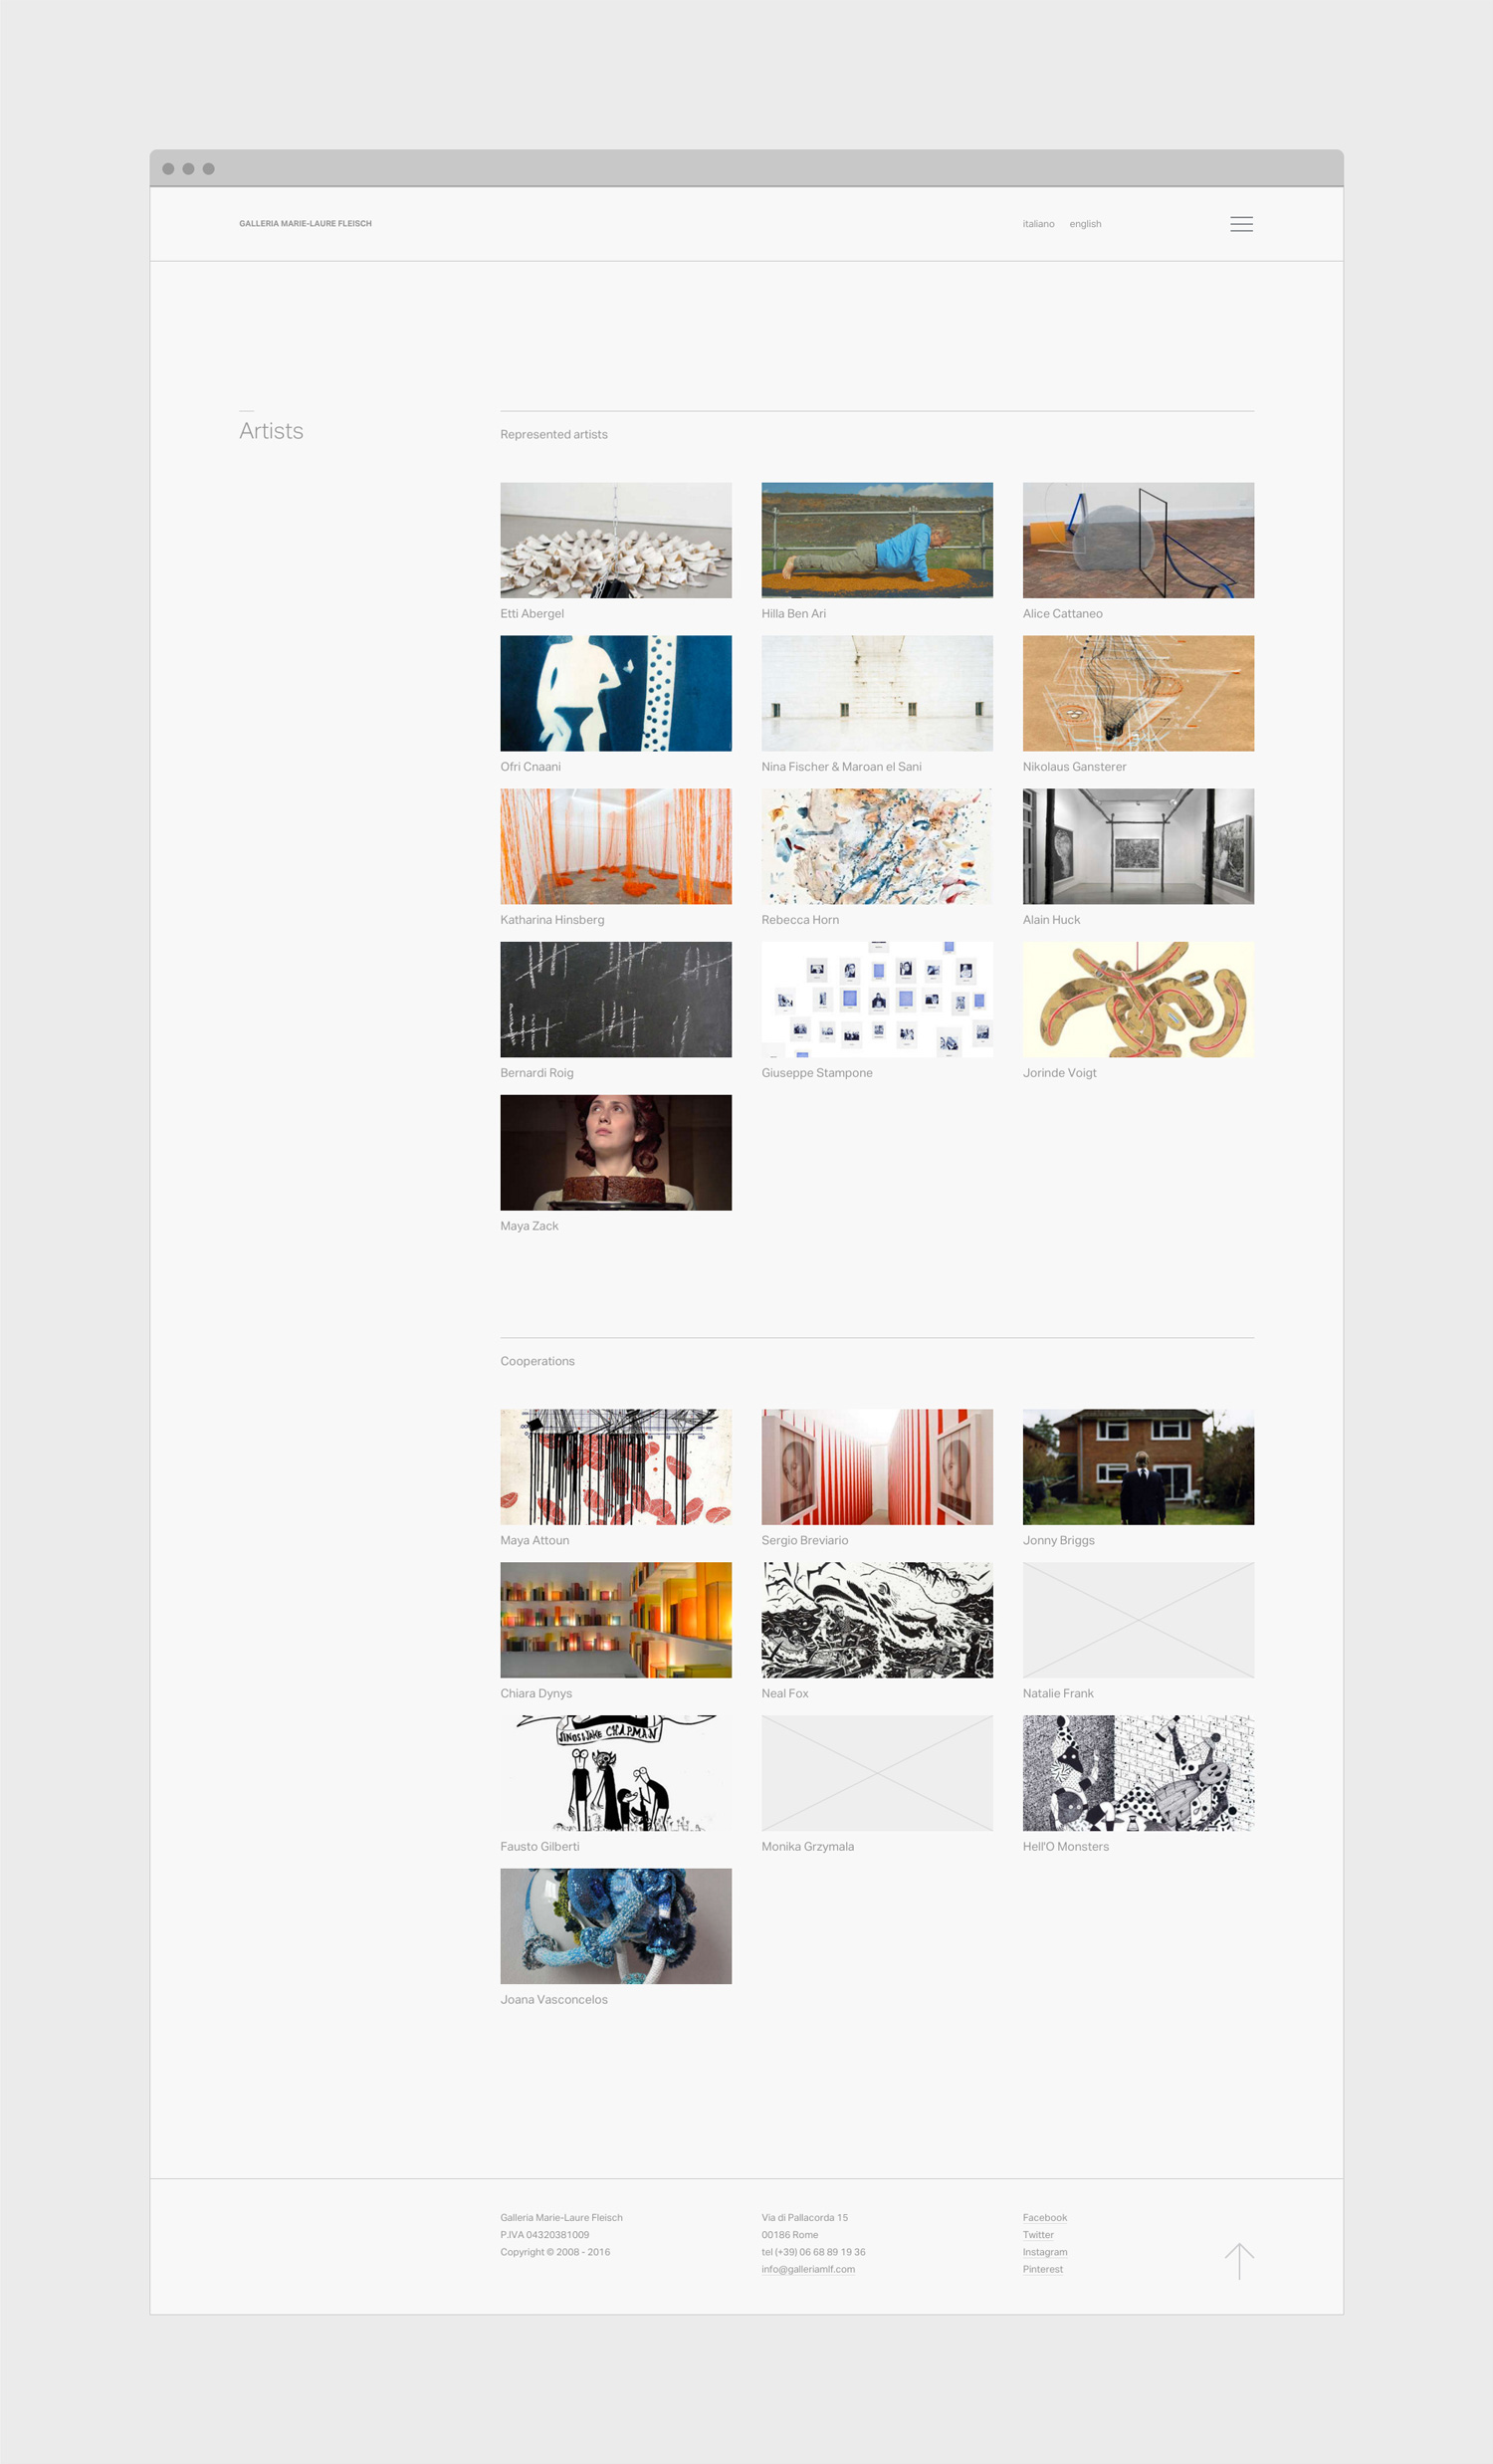
Task: Click the Galleria Marie-Laure Fleisch logo
Action: pyautogui.click(x=305, y=224)
